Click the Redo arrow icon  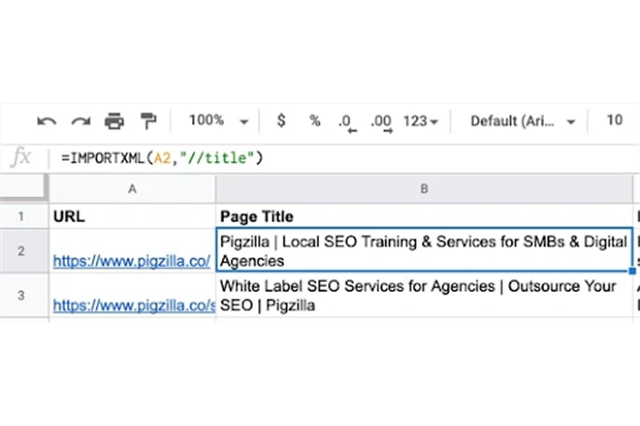pos(81,121)
